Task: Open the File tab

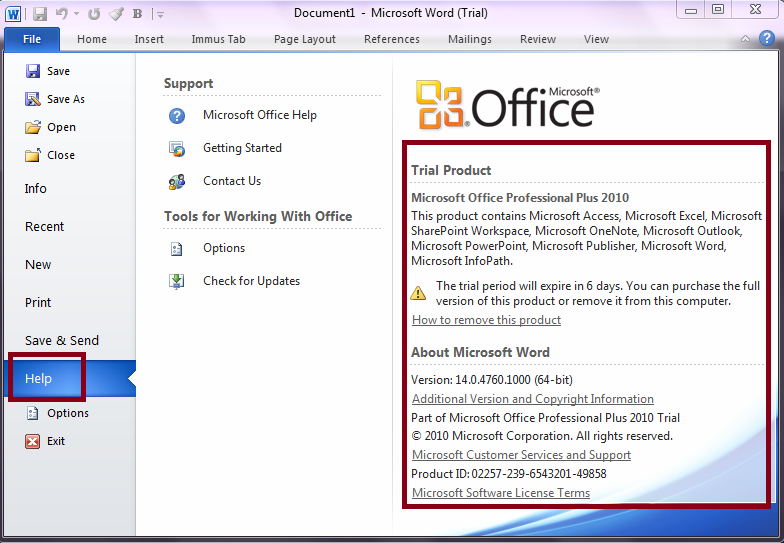Action: pos(32,39)
